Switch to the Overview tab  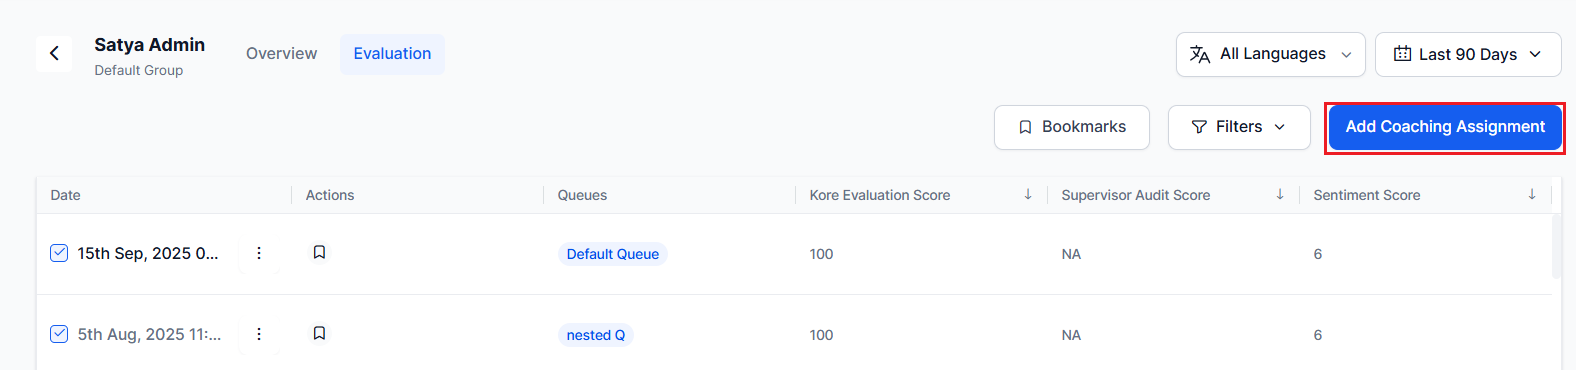coord(282,54)
